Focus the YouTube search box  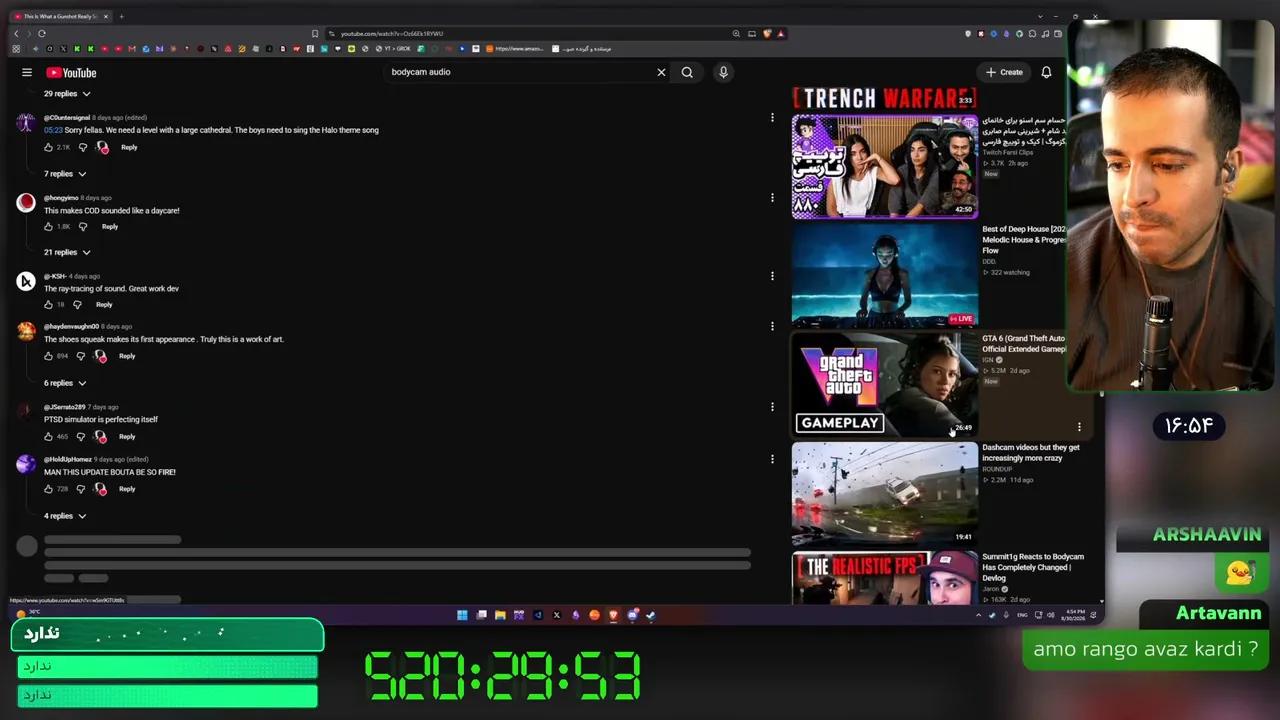point(520,72)
